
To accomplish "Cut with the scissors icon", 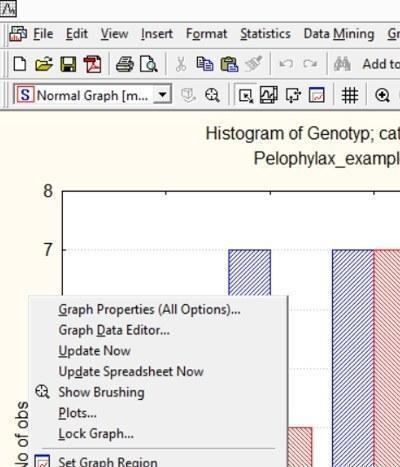I will [181, 64].
